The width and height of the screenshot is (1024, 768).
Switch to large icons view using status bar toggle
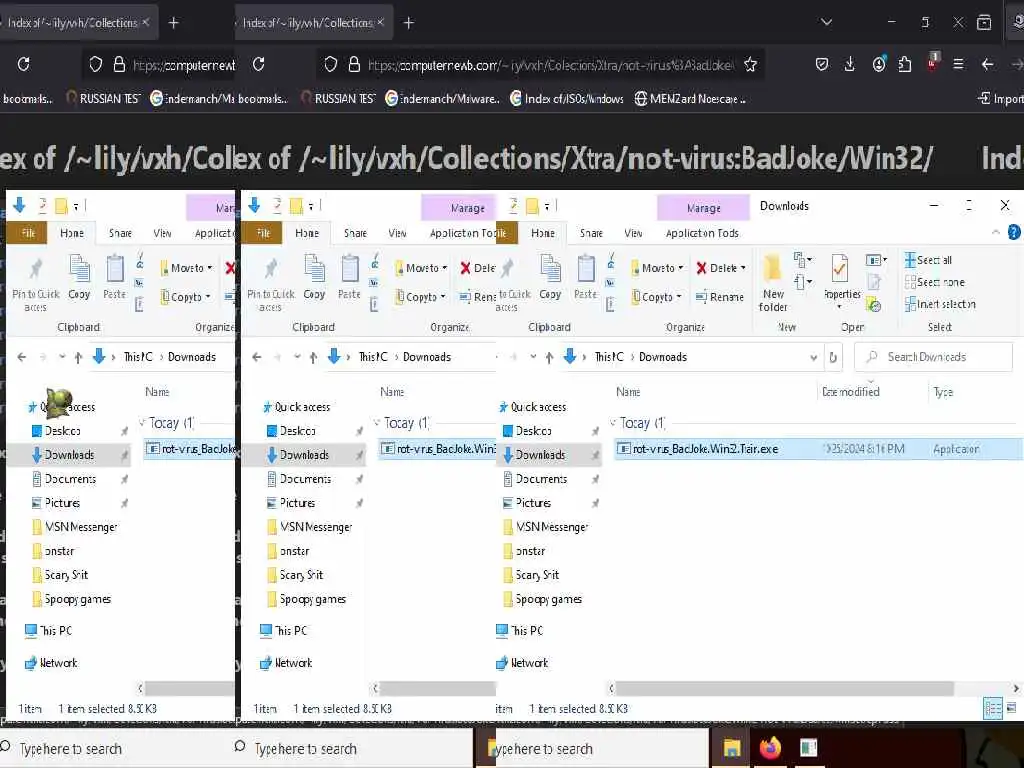1012,708
